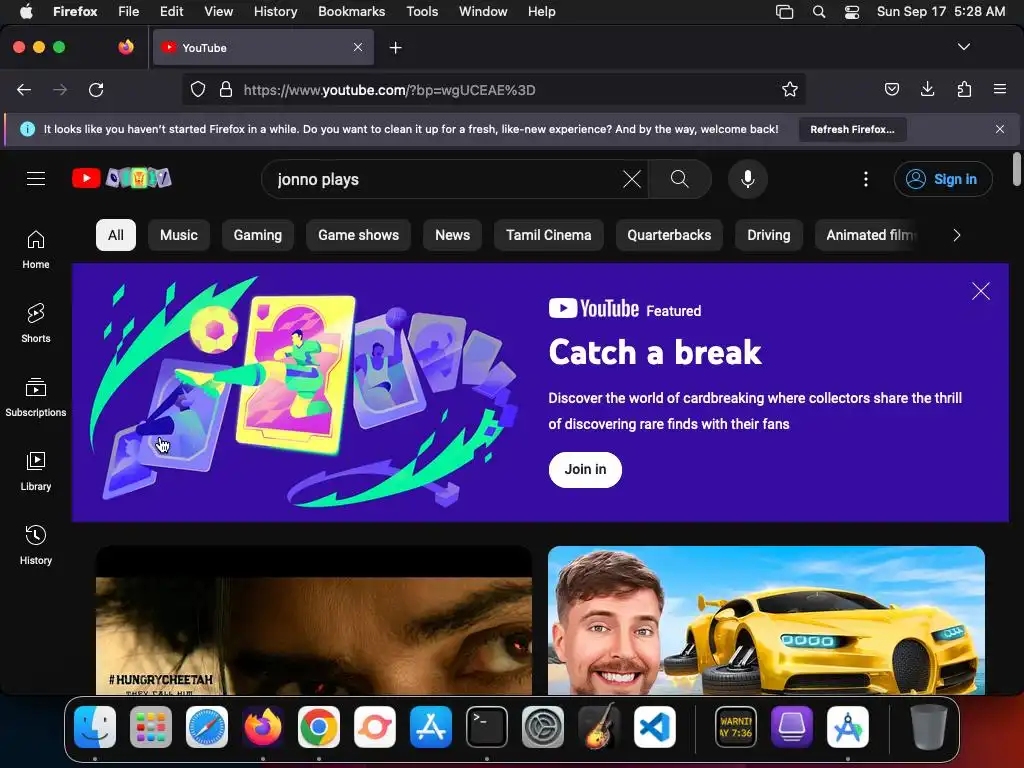The height and width of the screenshot is (768, 1024).
Task: Open Terminal from the dock
Action: point(487,727)
